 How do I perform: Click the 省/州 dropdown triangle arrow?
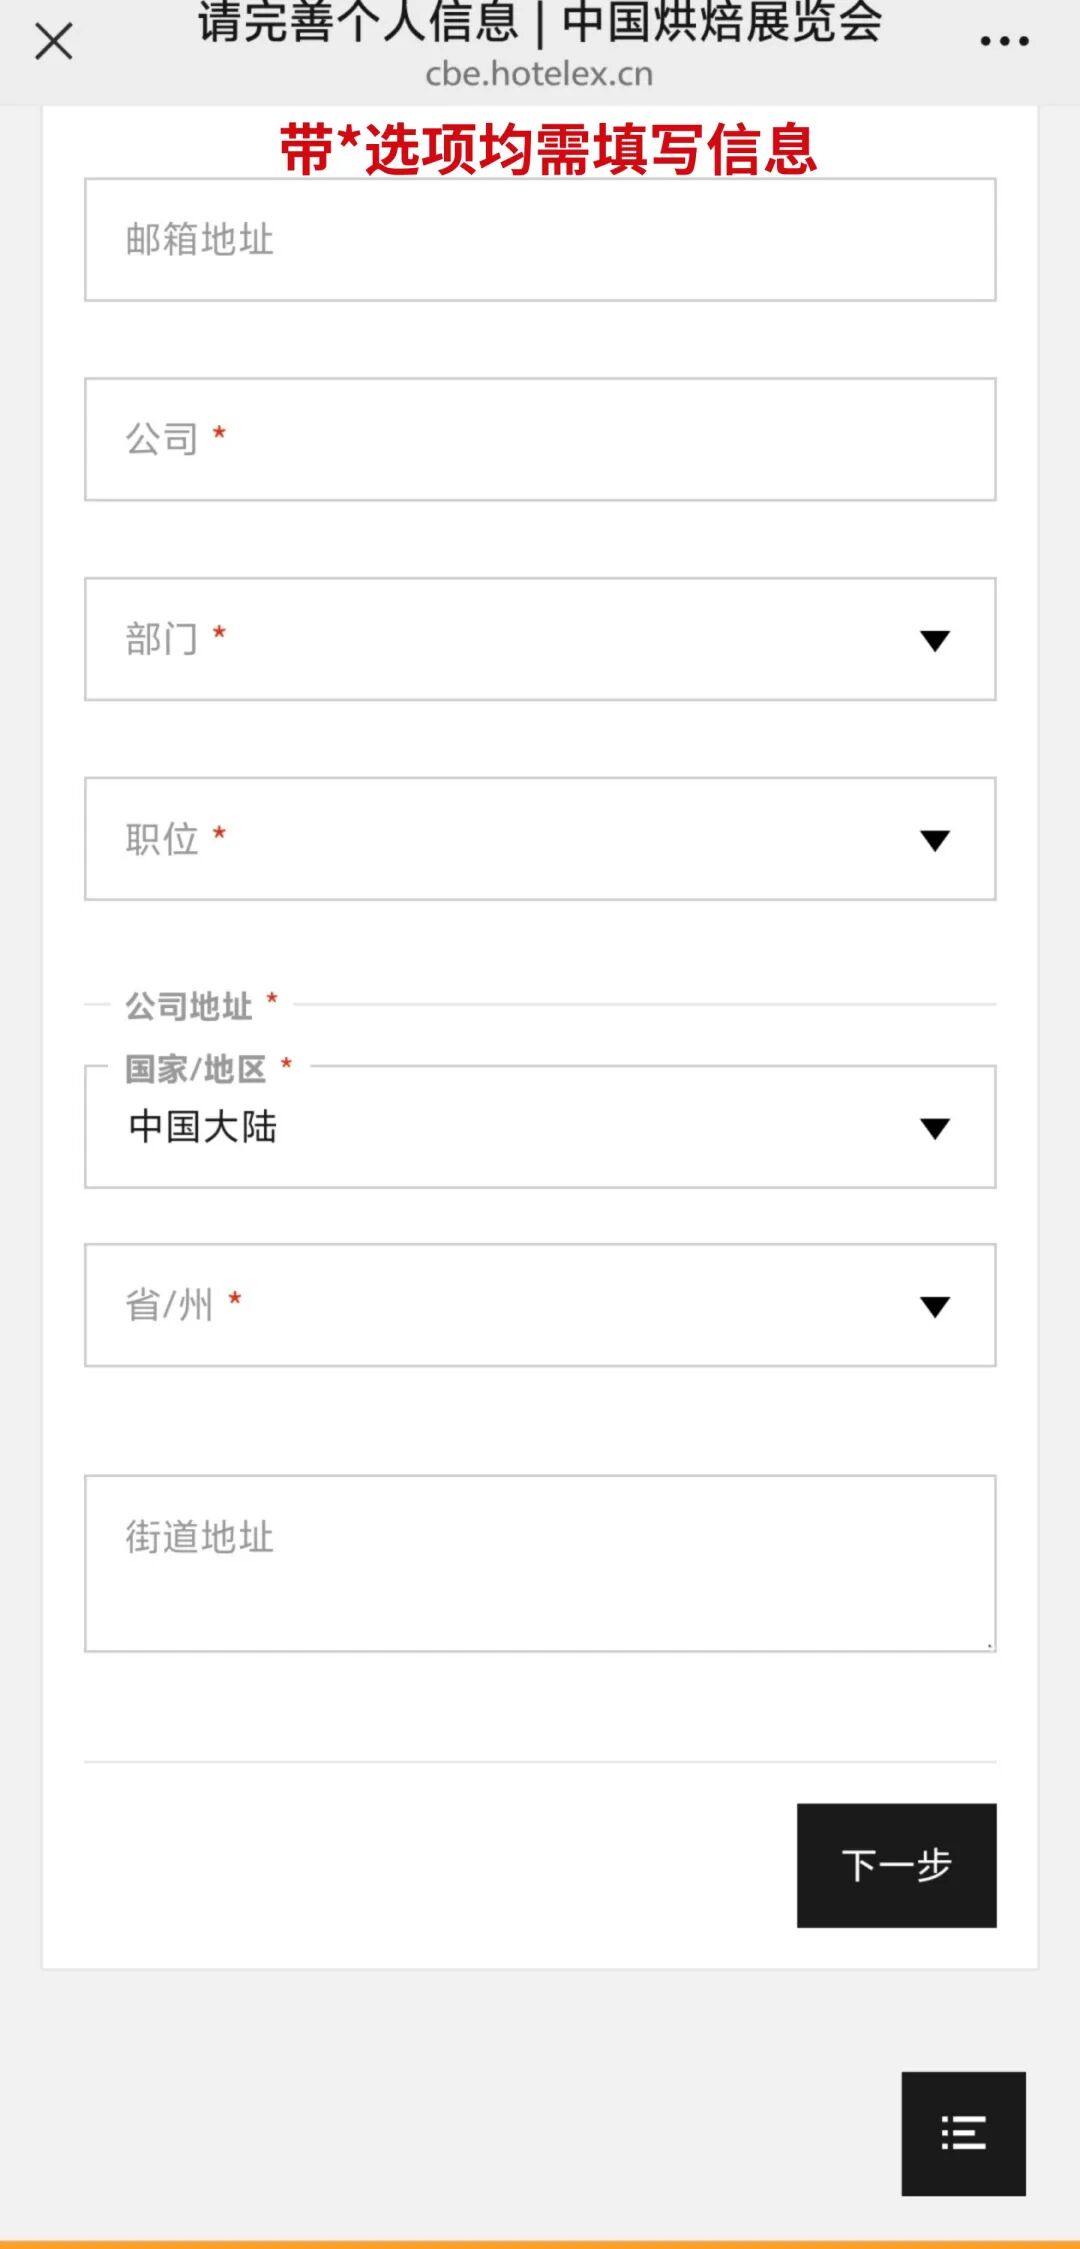[935, 1307]
